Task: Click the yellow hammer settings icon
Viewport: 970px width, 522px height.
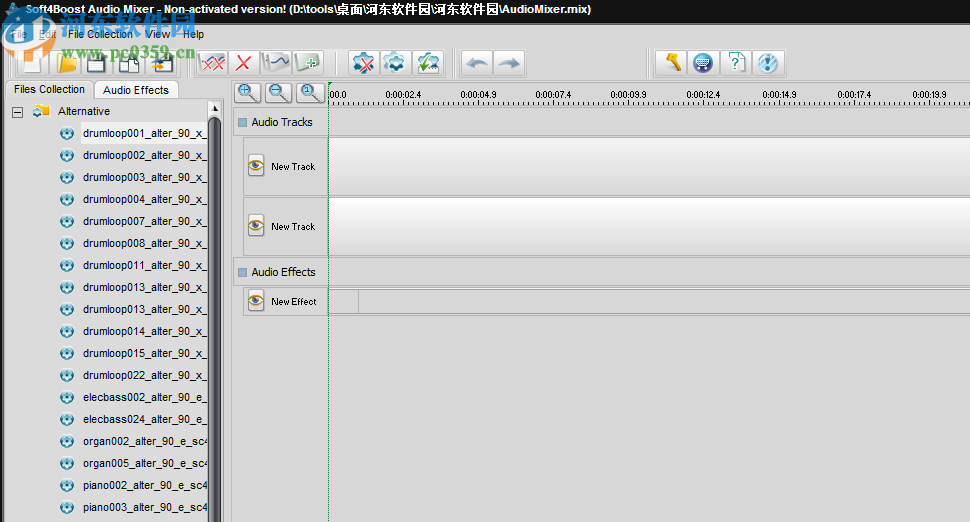Action: [672, 63]
